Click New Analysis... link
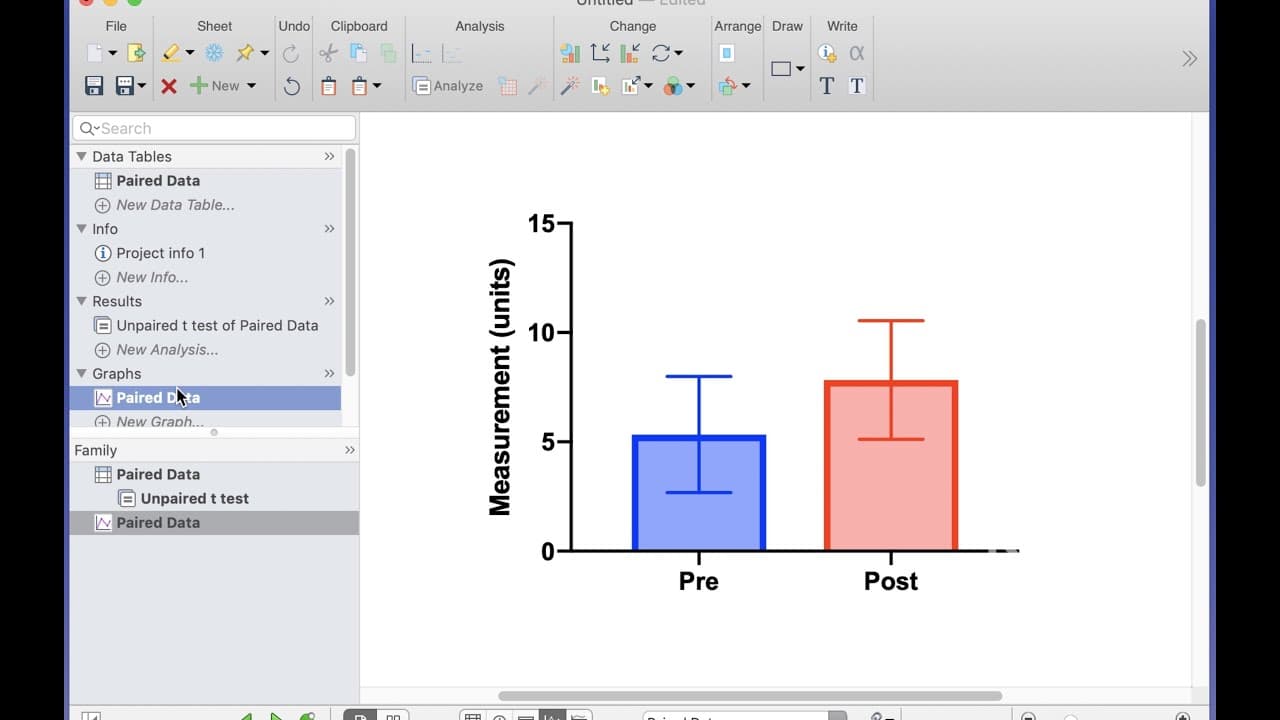Image resolution: width=1280 pixels, height=720 pixels. (167, 349)
